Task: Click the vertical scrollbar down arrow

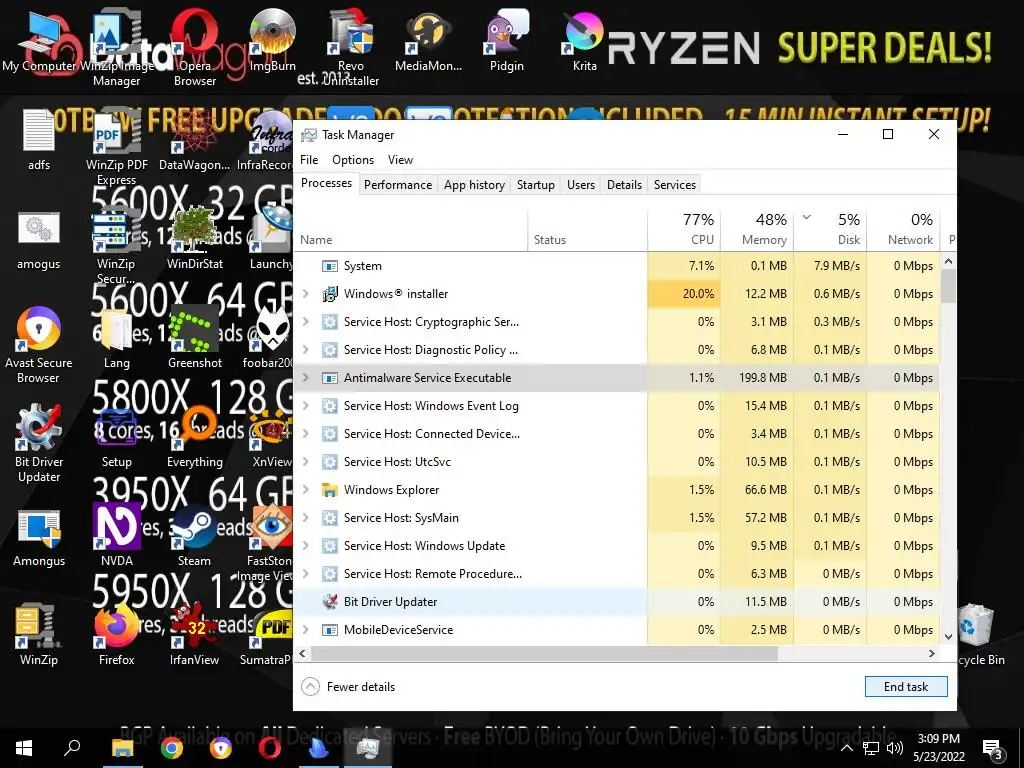Action: point(948,636)
